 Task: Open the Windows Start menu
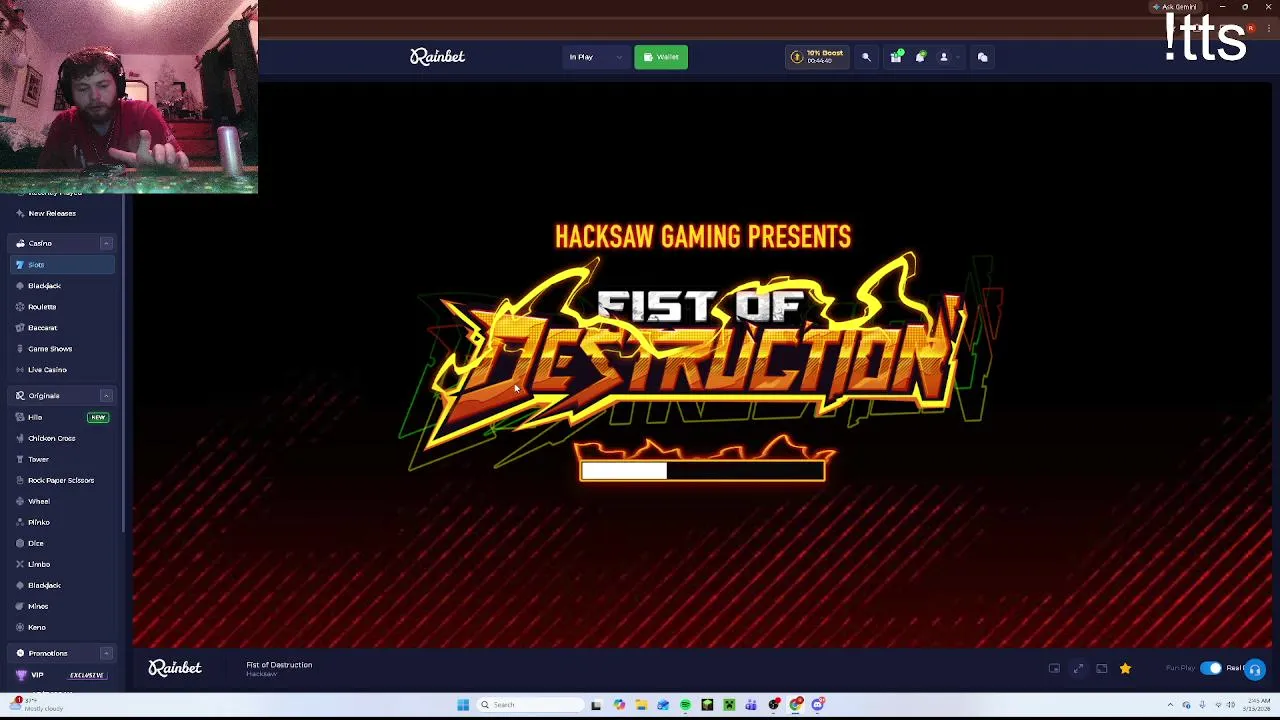[463, 705]
